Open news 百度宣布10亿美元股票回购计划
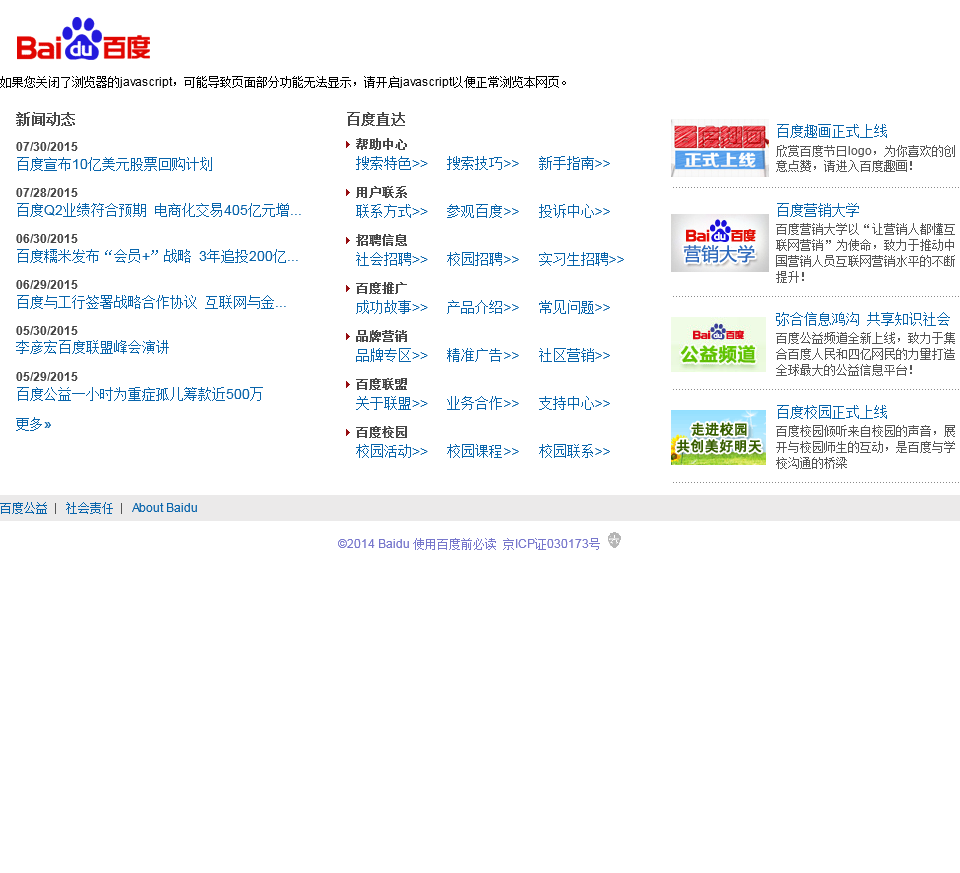The image size is (960, 873). click(114, 164)
